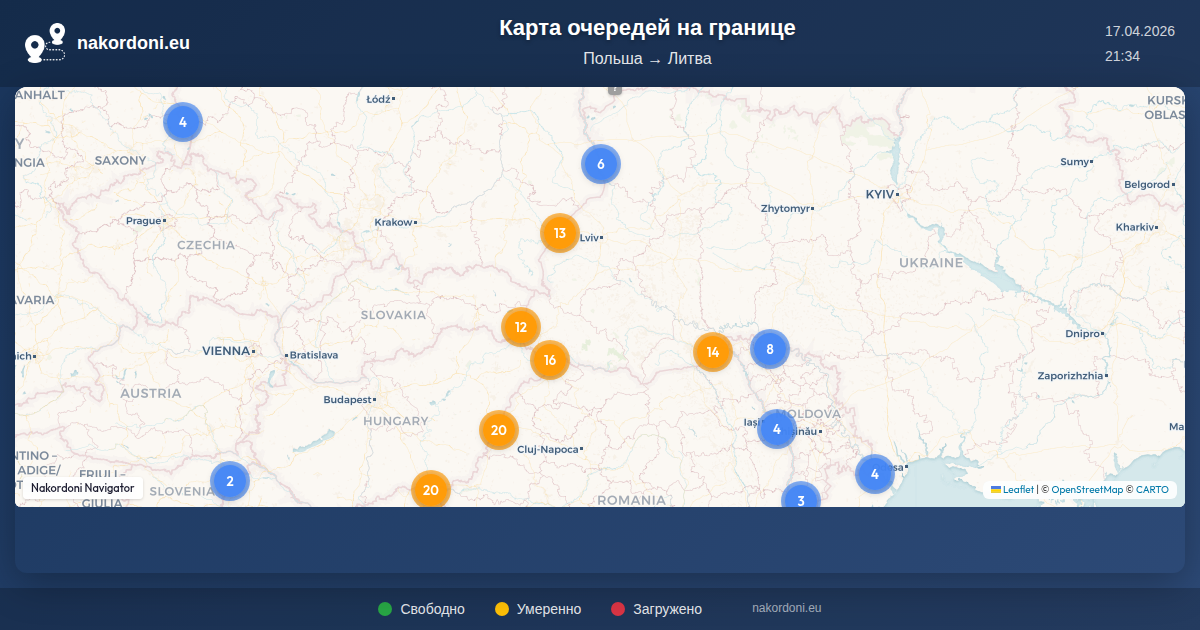Image resolution: width=1200 pixels, height=630 pixels.
Task: Click the Kyiv city label on map
Action: pos(879,193)
